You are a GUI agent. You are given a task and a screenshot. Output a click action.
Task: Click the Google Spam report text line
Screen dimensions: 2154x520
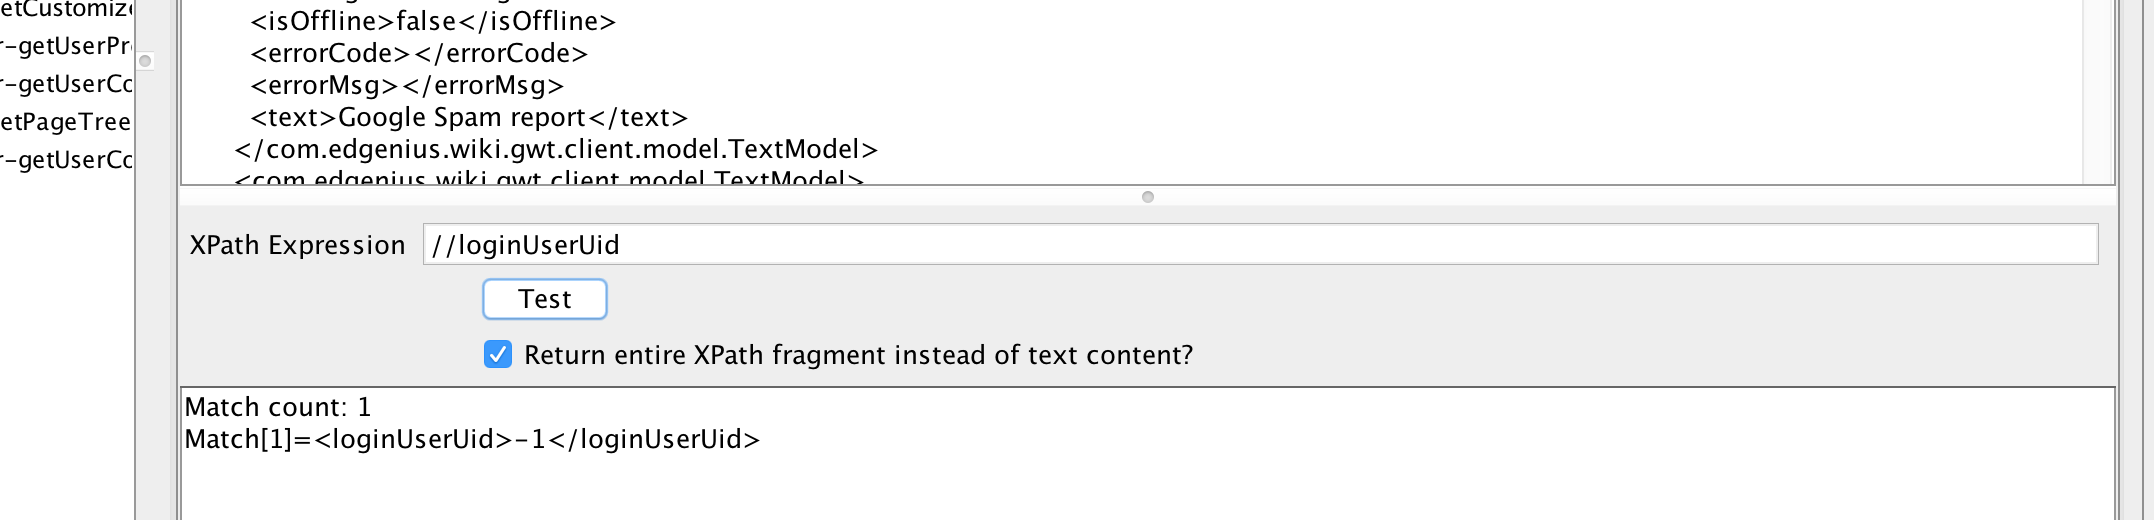[x=469, y=117]
